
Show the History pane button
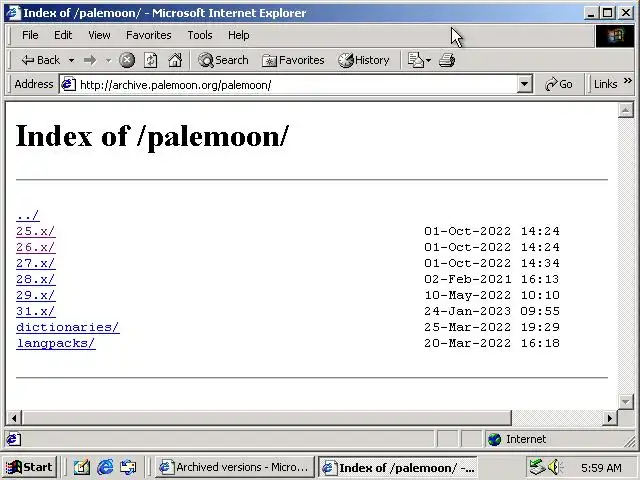tap(363, 60)
